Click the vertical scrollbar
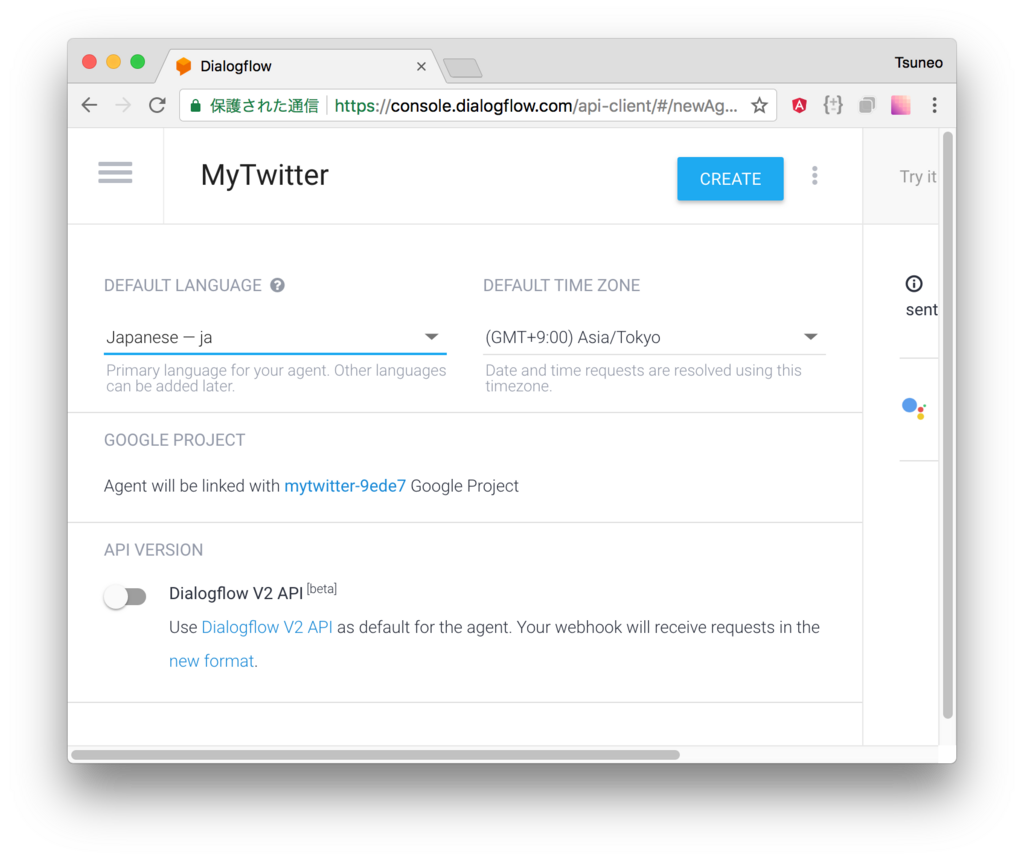The height and width of the screenshot is (860, 1024). point(948,424)
